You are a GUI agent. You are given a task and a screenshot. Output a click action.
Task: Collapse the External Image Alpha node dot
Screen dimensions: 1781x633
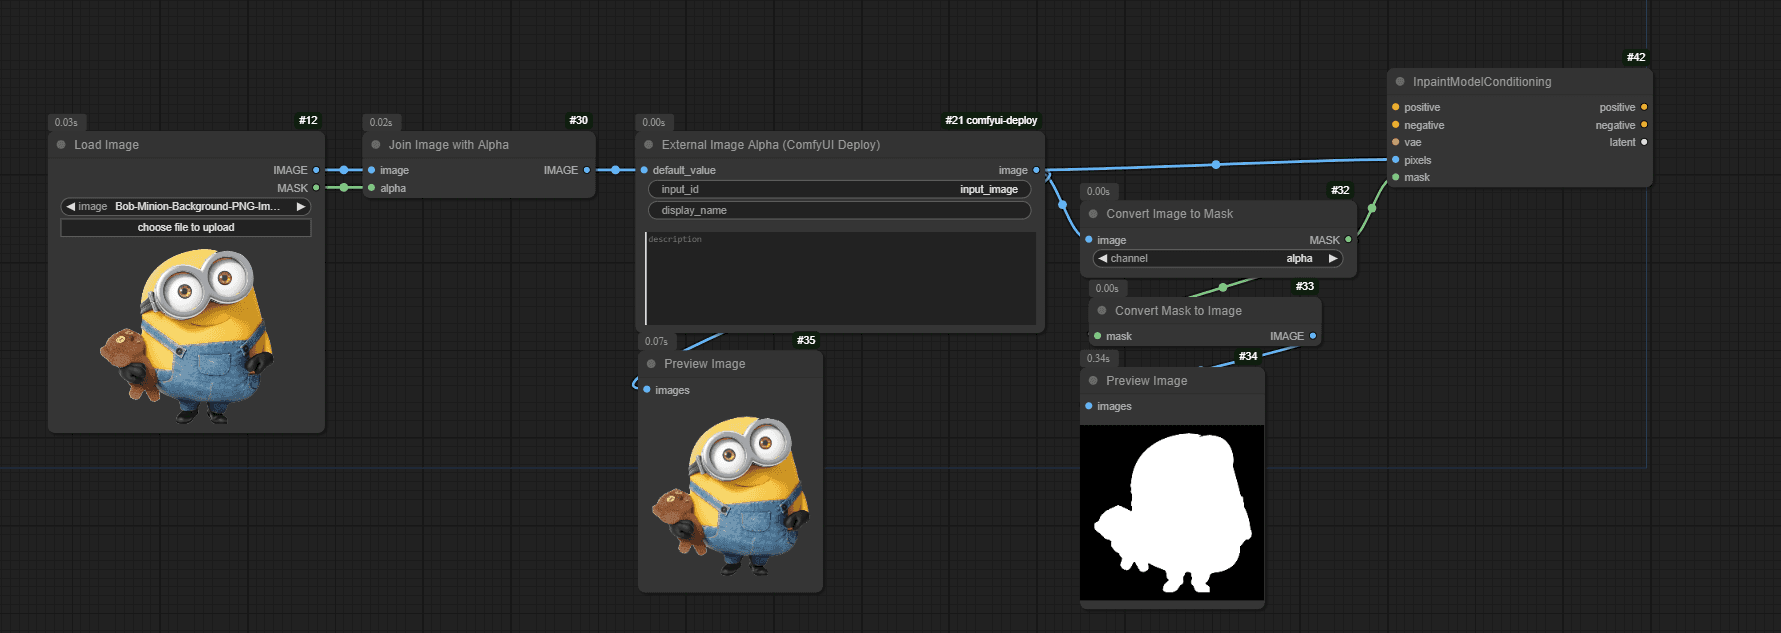(x=648, y=145)
